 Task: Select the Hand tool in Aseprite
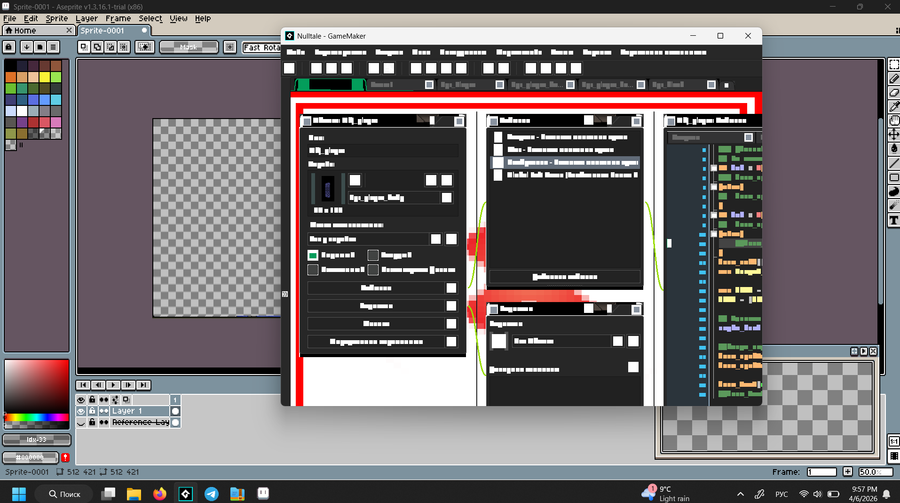[x=894, y=120]
